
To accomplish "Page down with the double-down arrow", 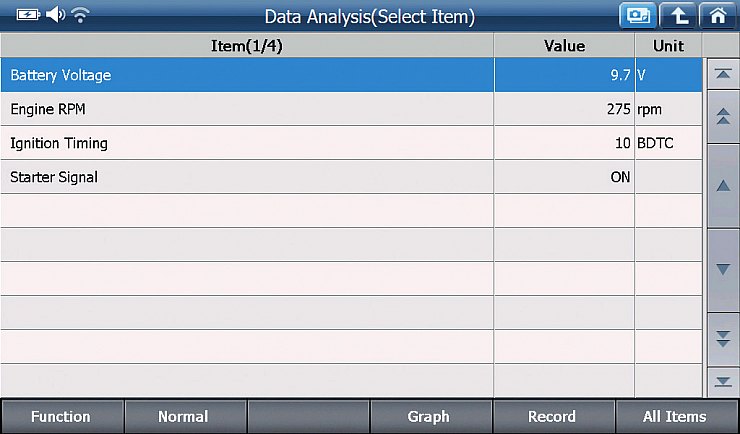I will (723, 339).
